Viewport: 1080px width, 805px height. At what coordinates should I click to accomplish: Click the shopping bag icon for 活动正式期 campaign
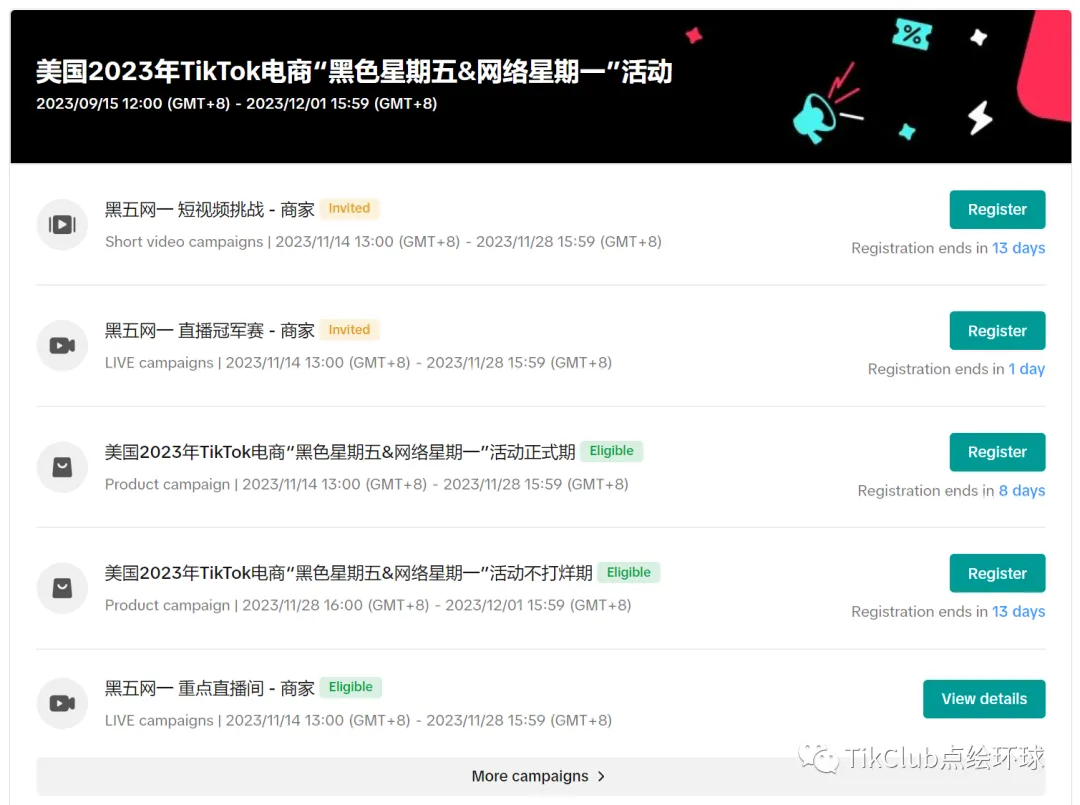[x=62, y=467]
